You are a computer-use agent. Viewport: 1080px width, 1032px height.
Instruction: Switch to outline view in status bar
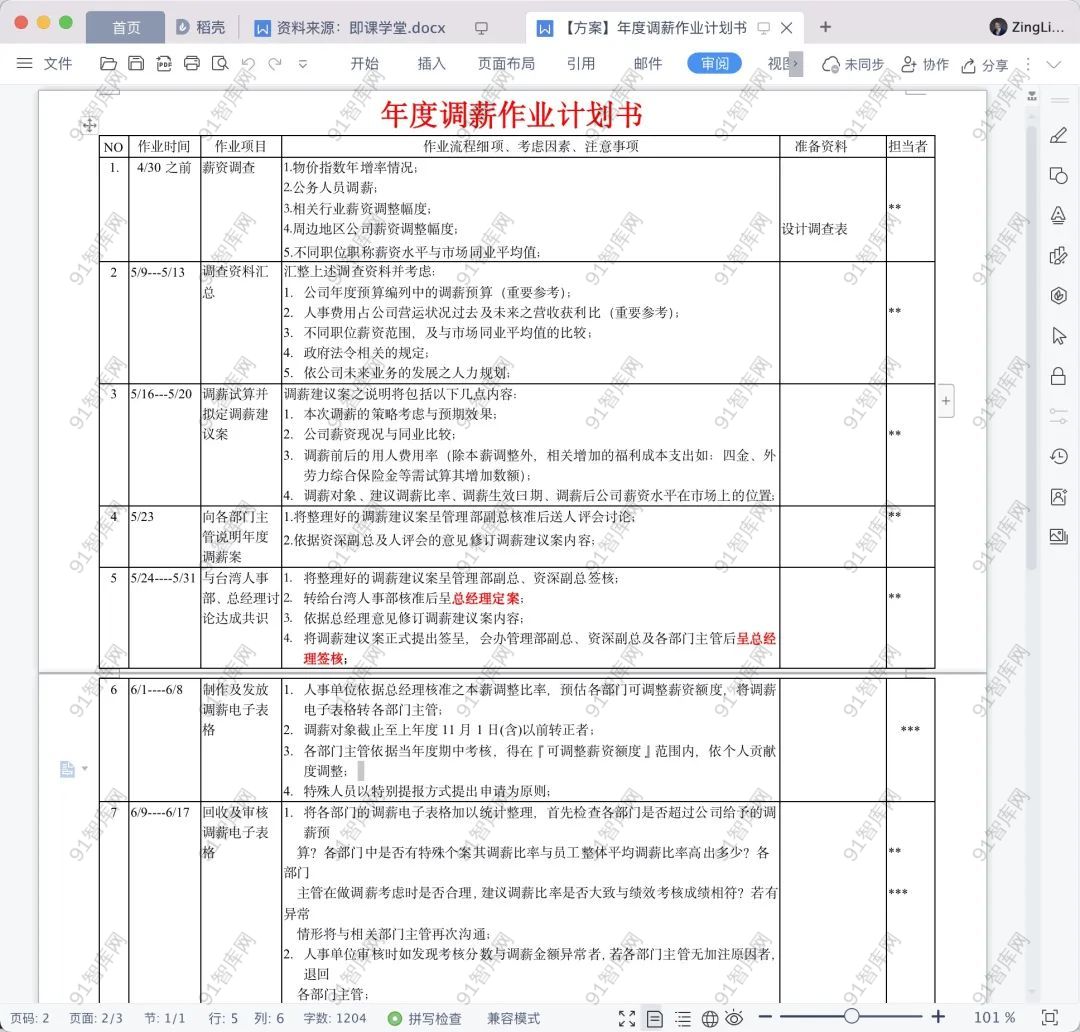coord(683,1018)
